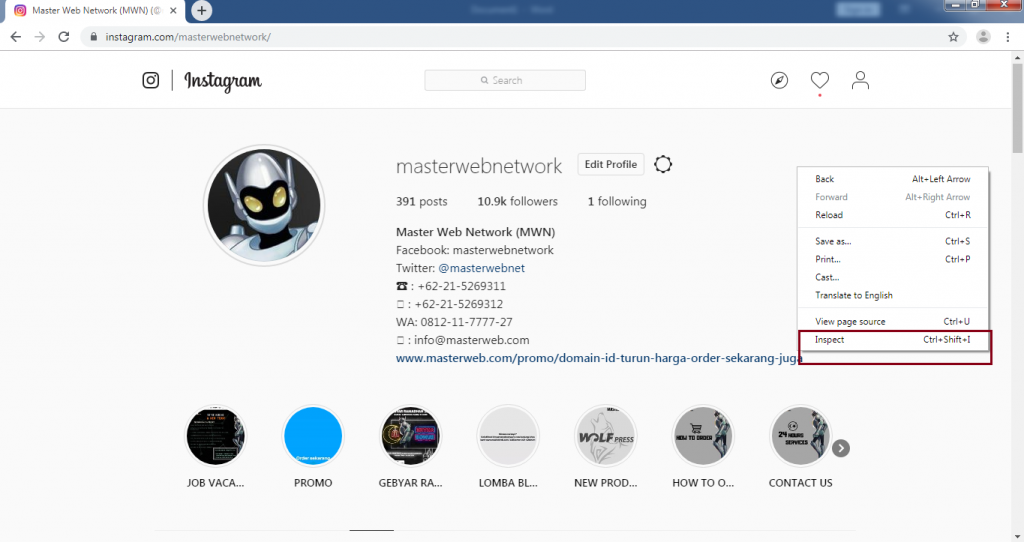The height and width of the screenshot is (542, 1024).
Task: Open the profile settings gear icon
Action: [x=663, y=164]
